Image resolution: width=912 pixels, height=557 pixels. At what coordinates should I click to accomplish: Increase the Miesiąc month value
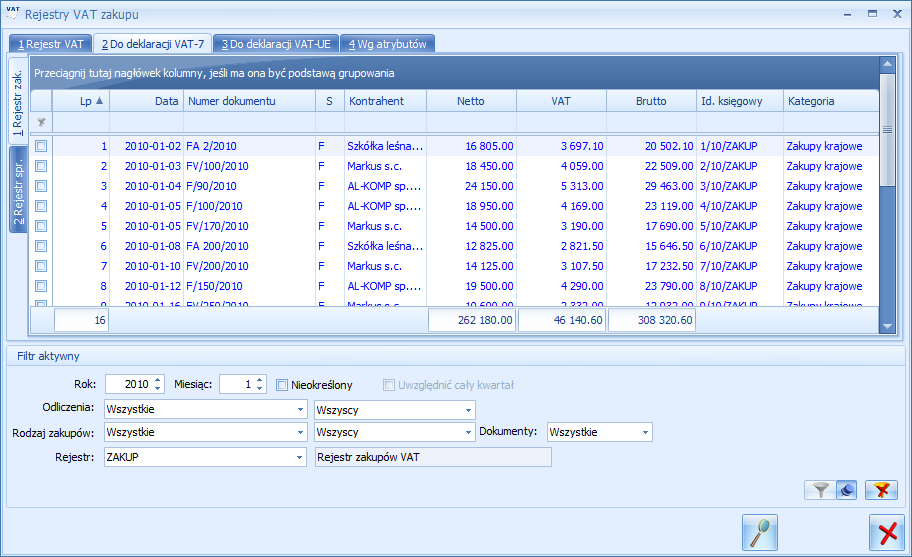click(259, 380)
